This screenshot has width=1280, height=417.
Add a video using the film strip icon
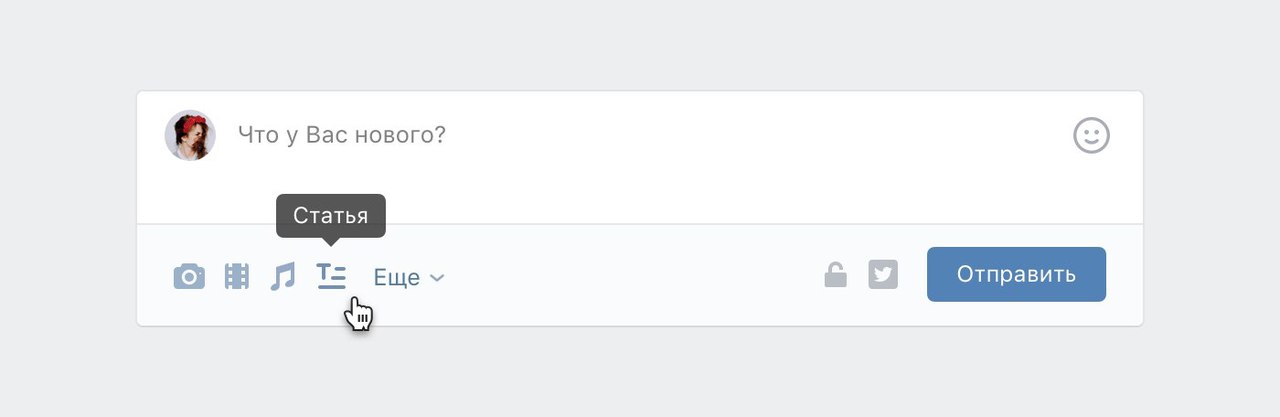[x=237, y=276]
